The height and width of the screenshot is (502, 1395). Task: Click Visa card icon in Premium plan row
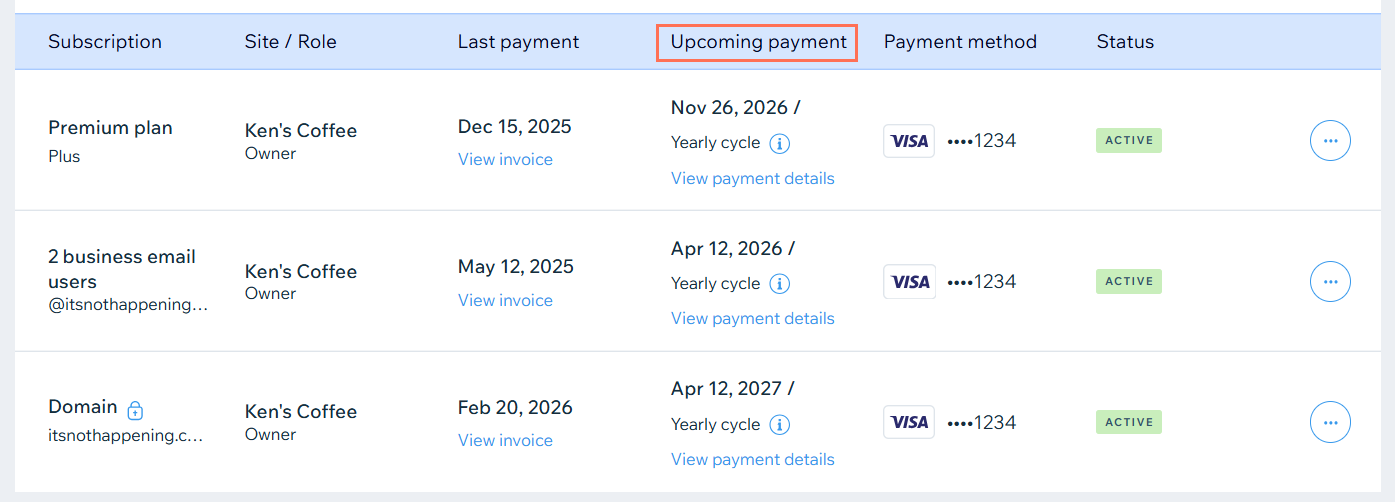point(909,141)
